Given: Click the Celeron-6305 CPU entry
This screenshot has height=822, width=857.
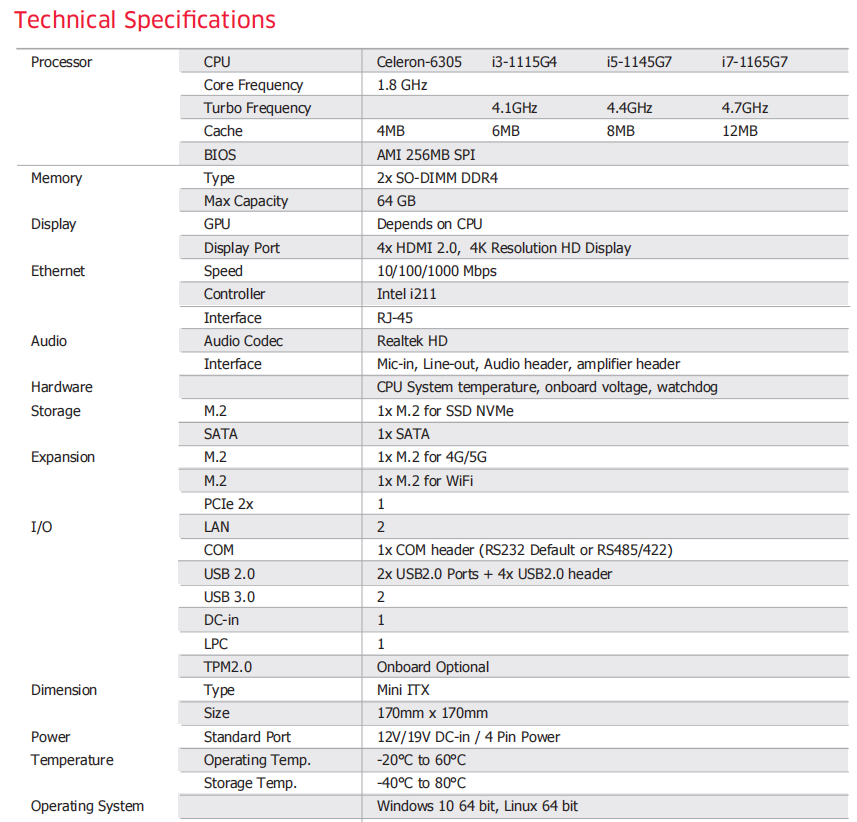Looking at the screenshot, I should [x=419, y=62].
